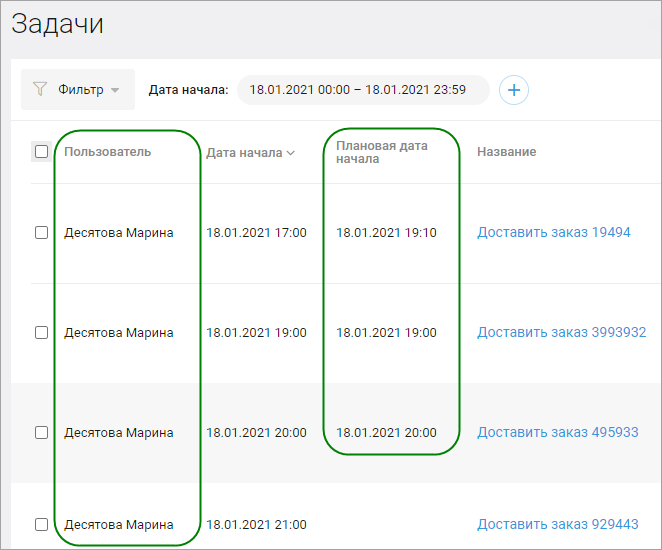Screen dimensions: 662x550
Task: Open link Доставить заказ 495933
Action: coord(557,433)
